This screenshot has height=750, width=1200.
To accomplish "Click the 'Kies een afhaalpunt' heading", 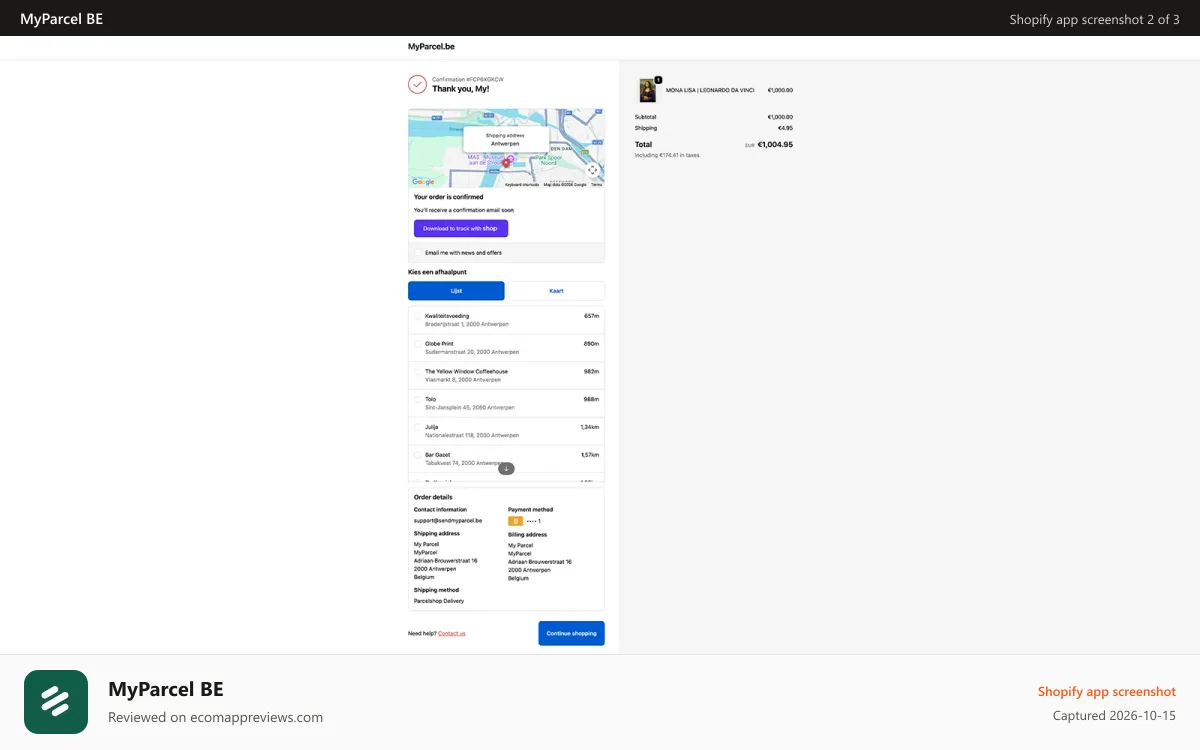I will pos(437,272).
